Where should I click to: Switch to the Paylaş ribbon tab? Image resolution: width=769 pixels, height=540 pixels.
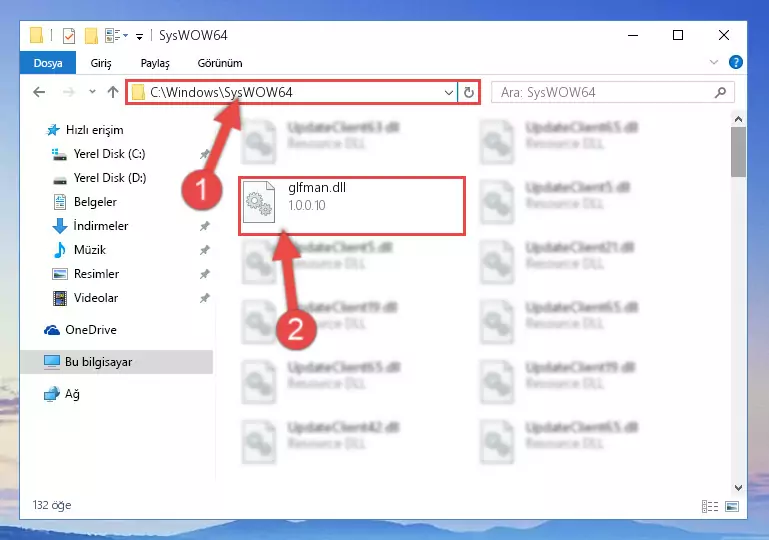[155, 63]
